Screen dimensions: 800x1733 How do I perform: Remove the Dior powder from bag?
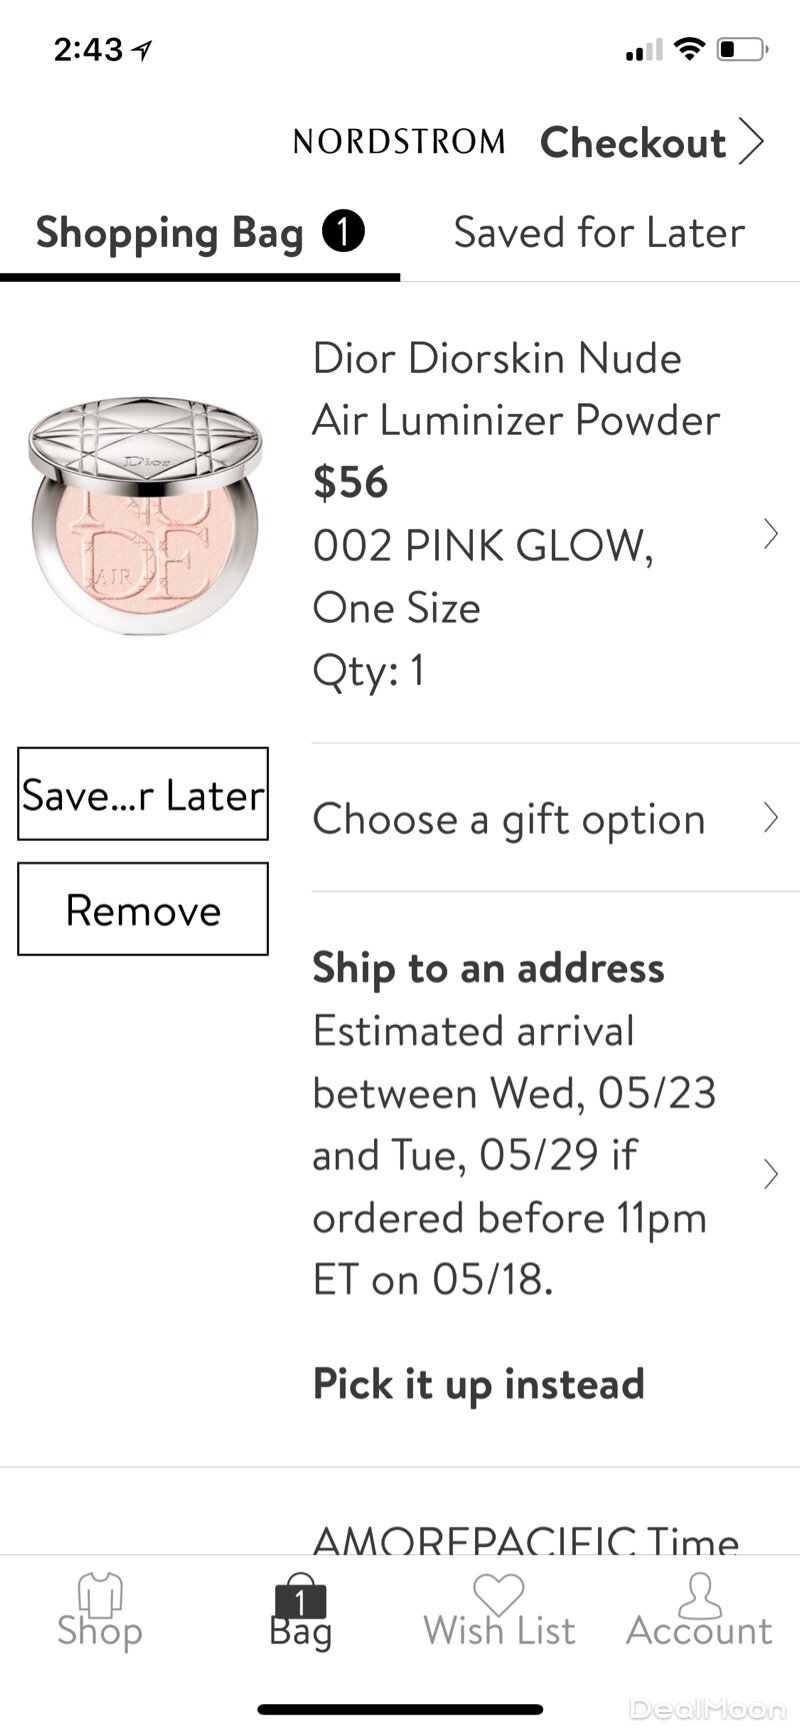coord(143,909)
